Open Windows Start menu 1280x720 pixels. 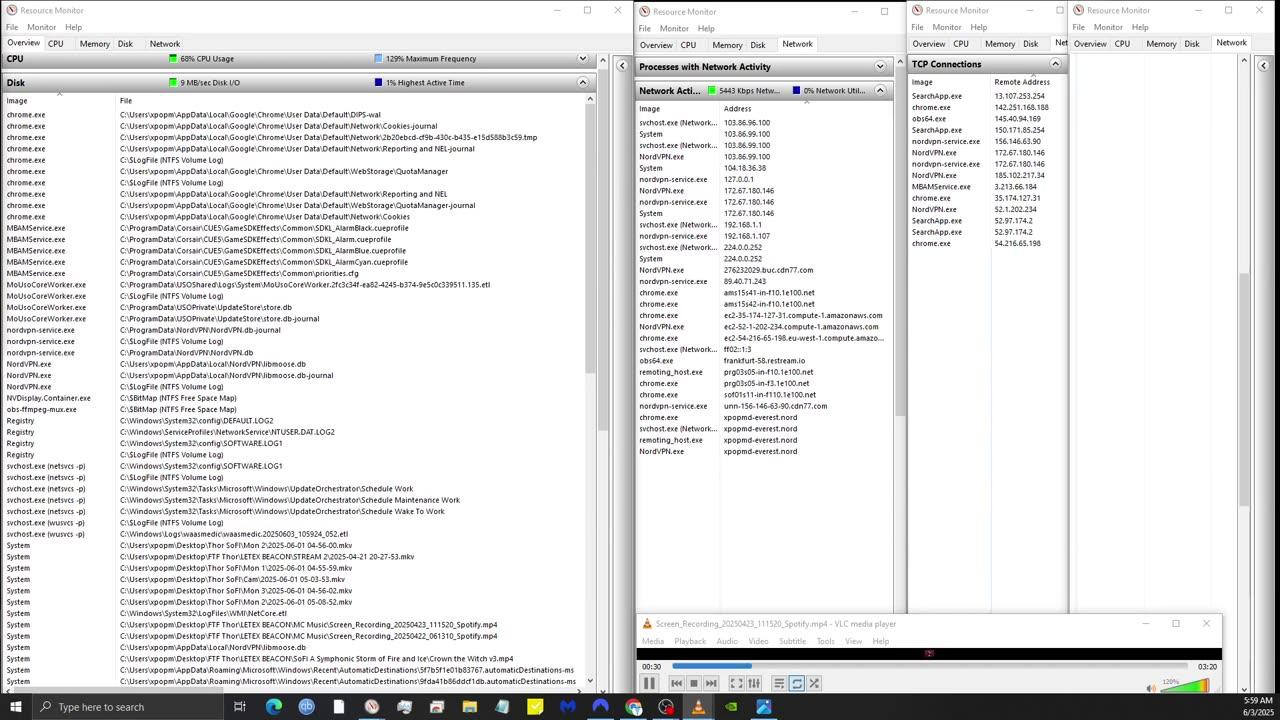tap(15, 707)
